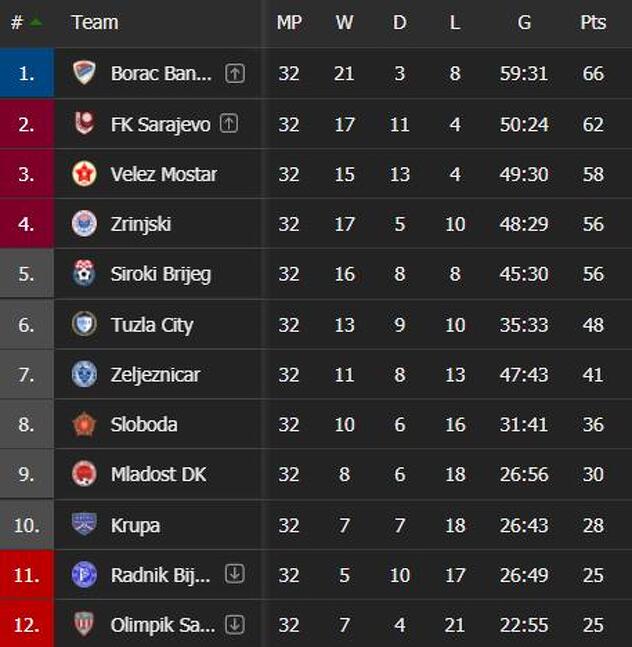Click relegation arrow icon beside Olimpik Sarajevo
This screenshot has height=647, width=632.
pos(235,624)
